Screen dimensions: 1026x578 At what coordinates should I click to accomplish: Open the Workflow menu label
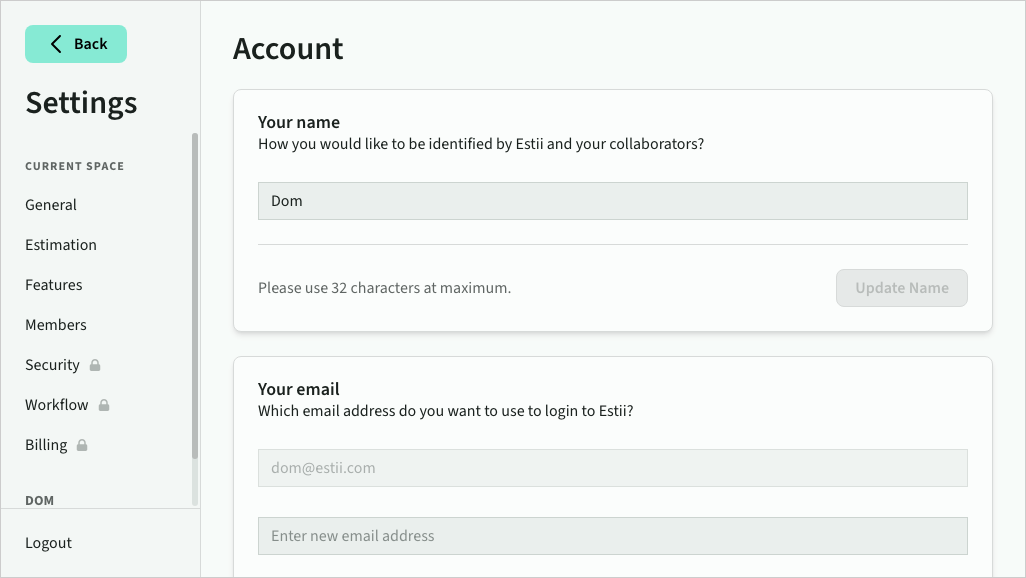pyautogui.click(x=57, y=405)
